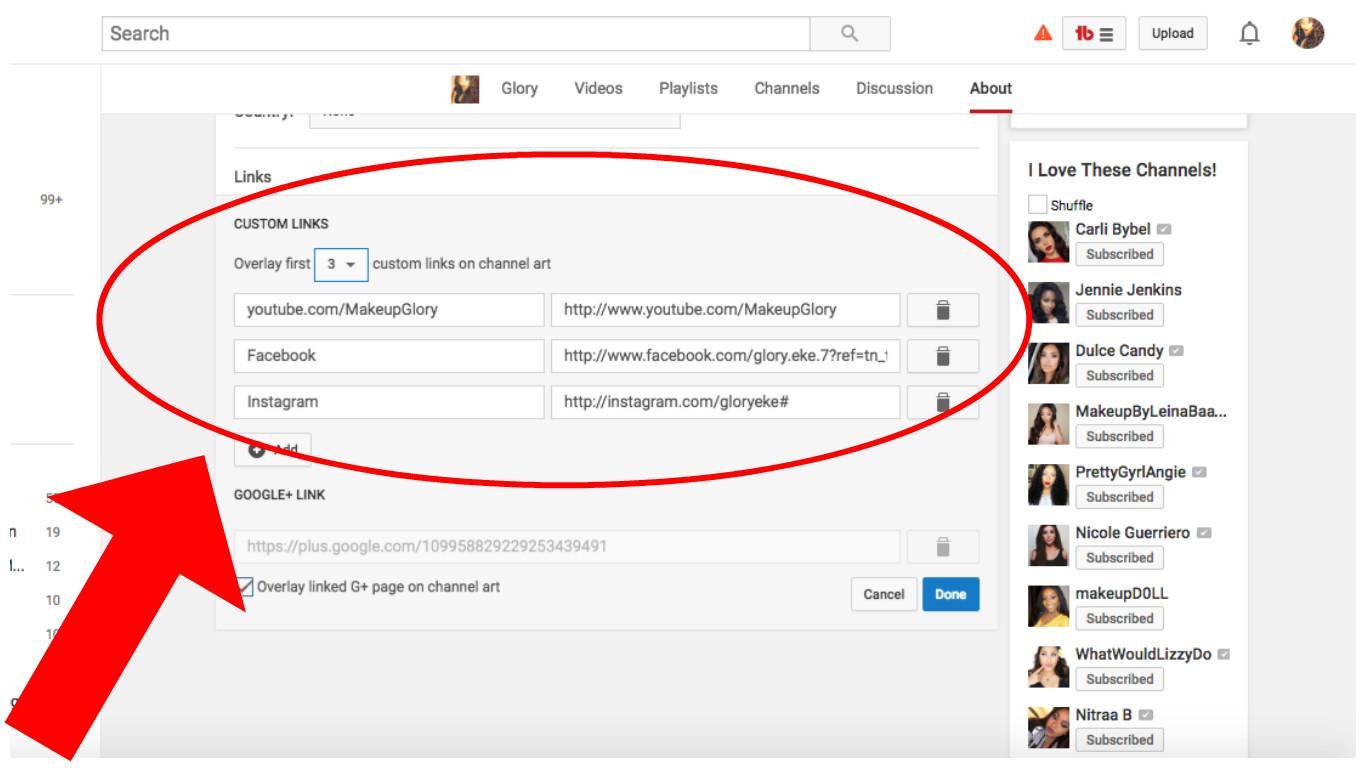Go to the Glory home tab

tap(519, 89)
